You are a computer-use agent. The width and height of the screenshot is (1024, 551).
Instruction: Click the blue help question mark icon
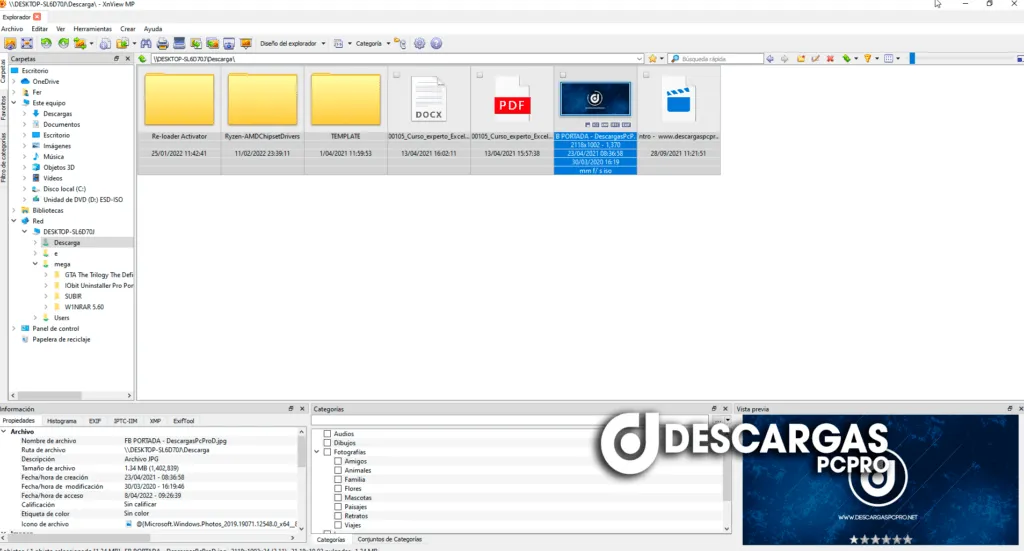pyautogui.click(x=436, y=44)
